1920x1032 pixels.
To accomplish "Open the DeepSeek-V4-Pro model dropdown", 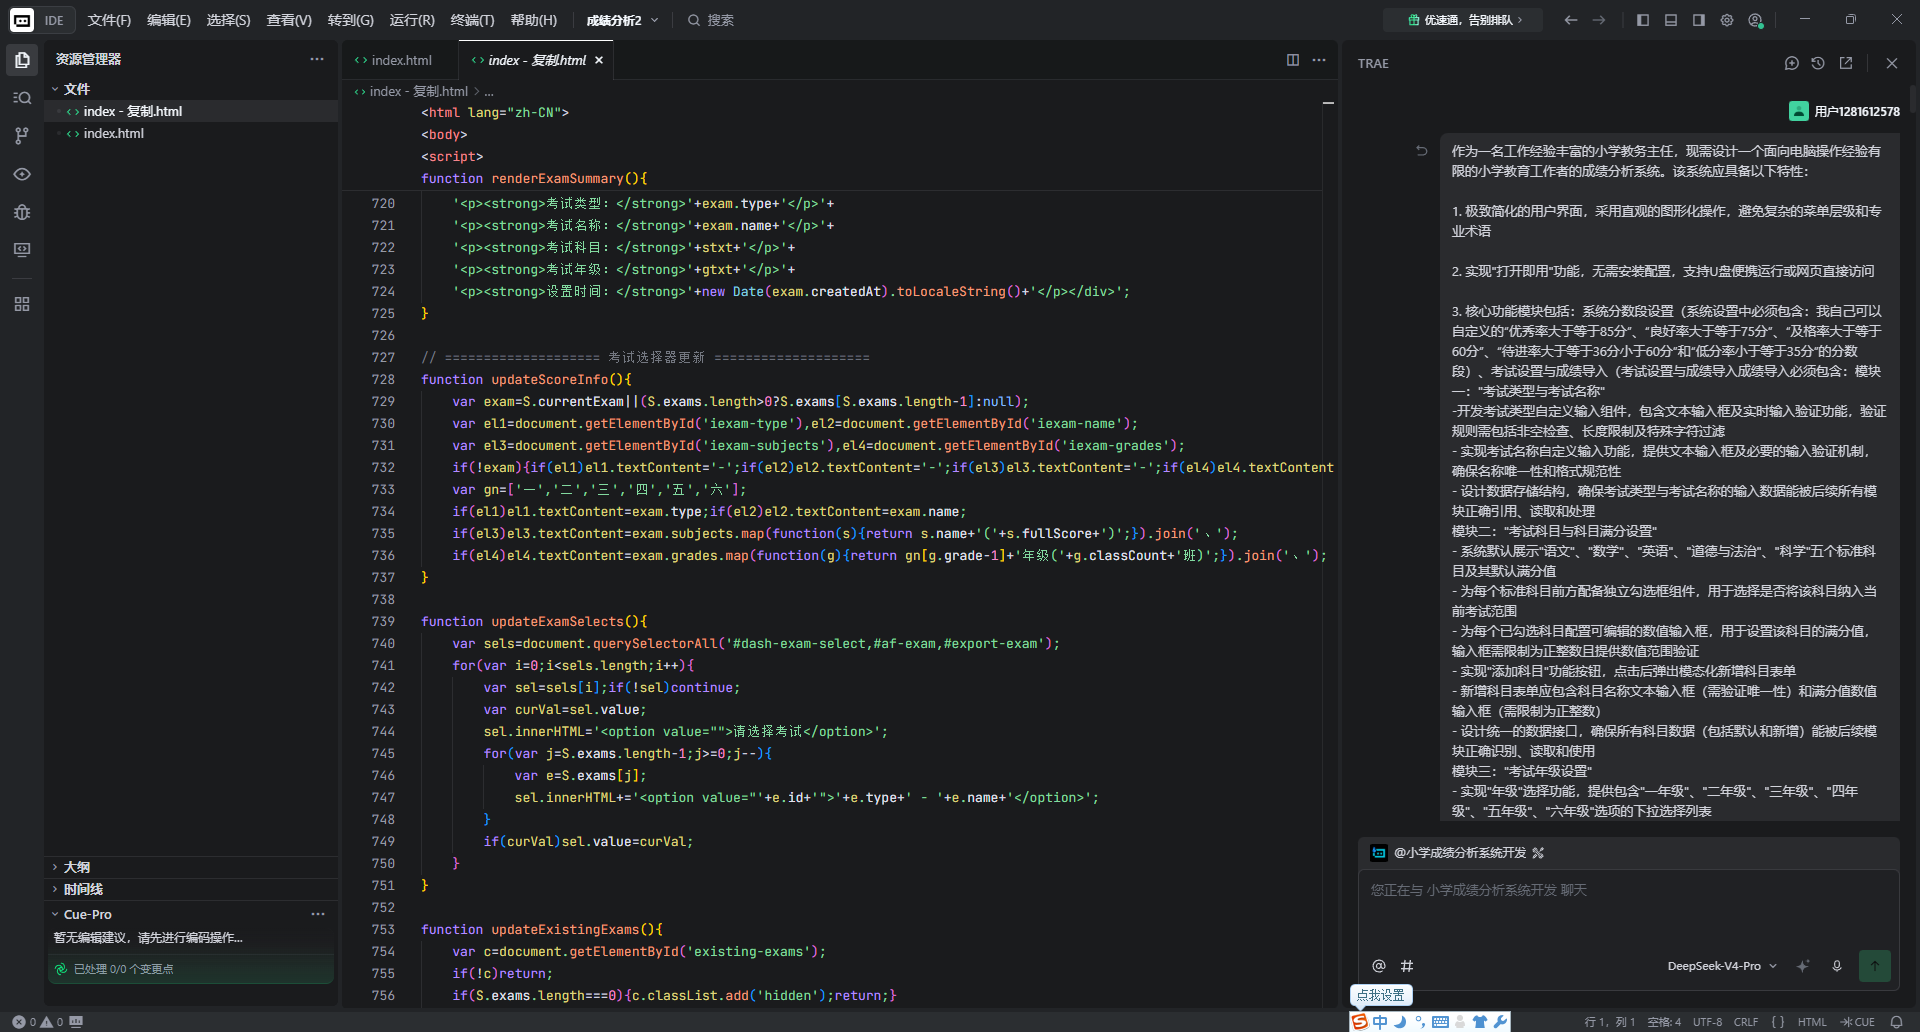I will (1722, 966).
